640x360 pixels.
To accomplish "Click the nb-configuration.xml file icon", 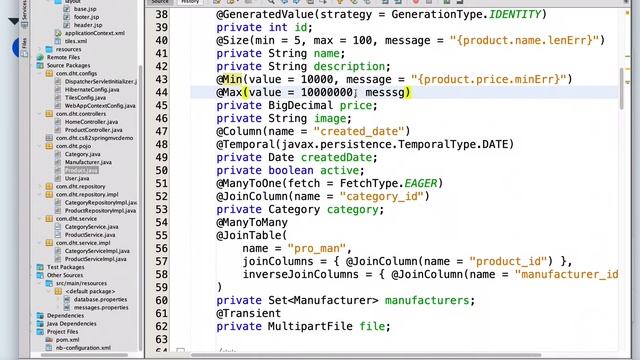I will tap(49, 348).
